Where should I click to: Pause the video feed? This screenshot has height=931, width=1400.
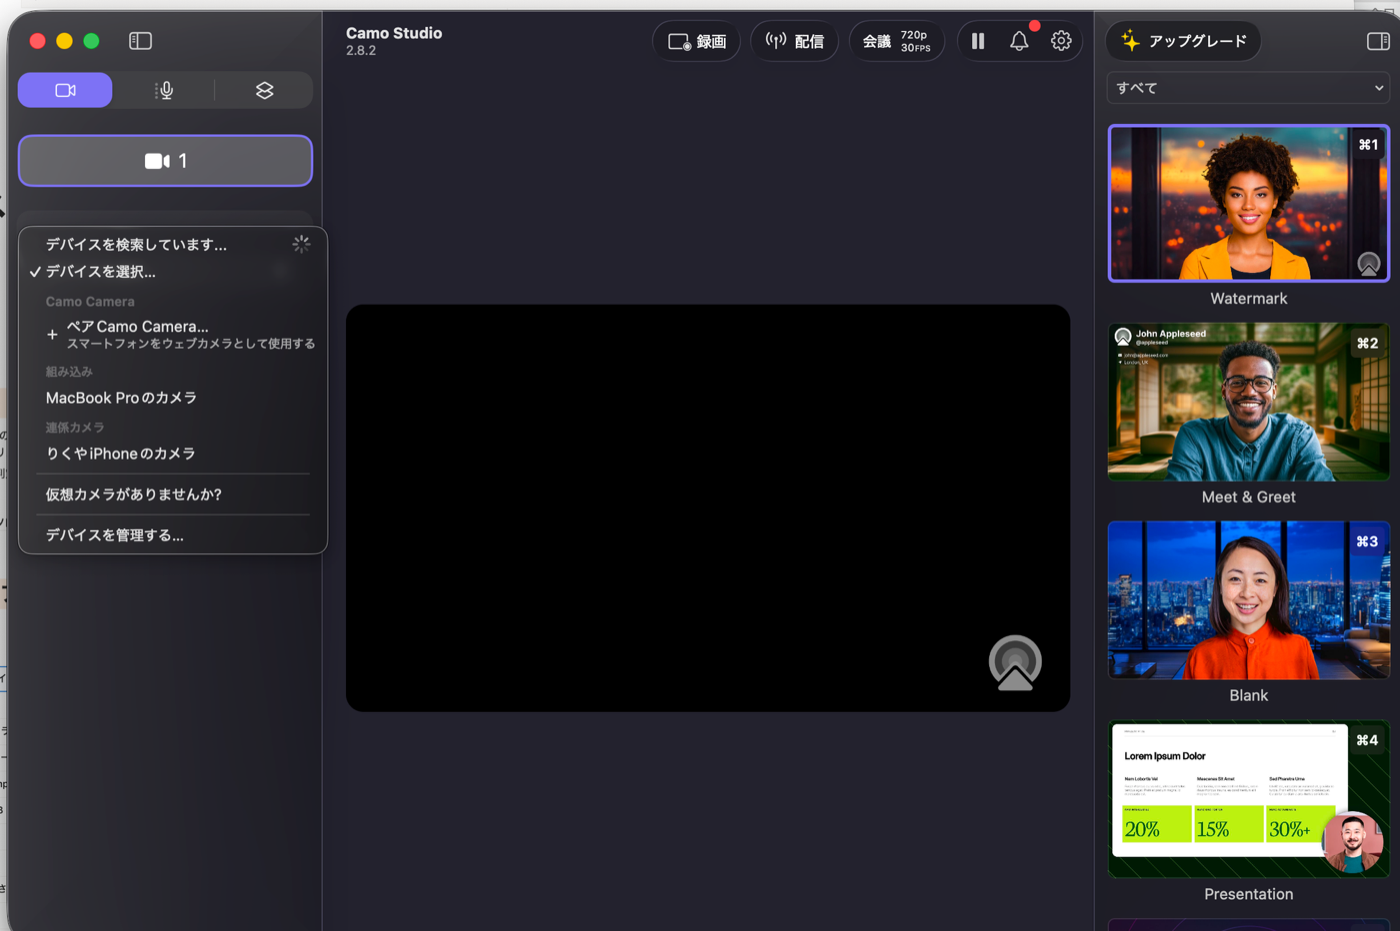click(978, 41)
